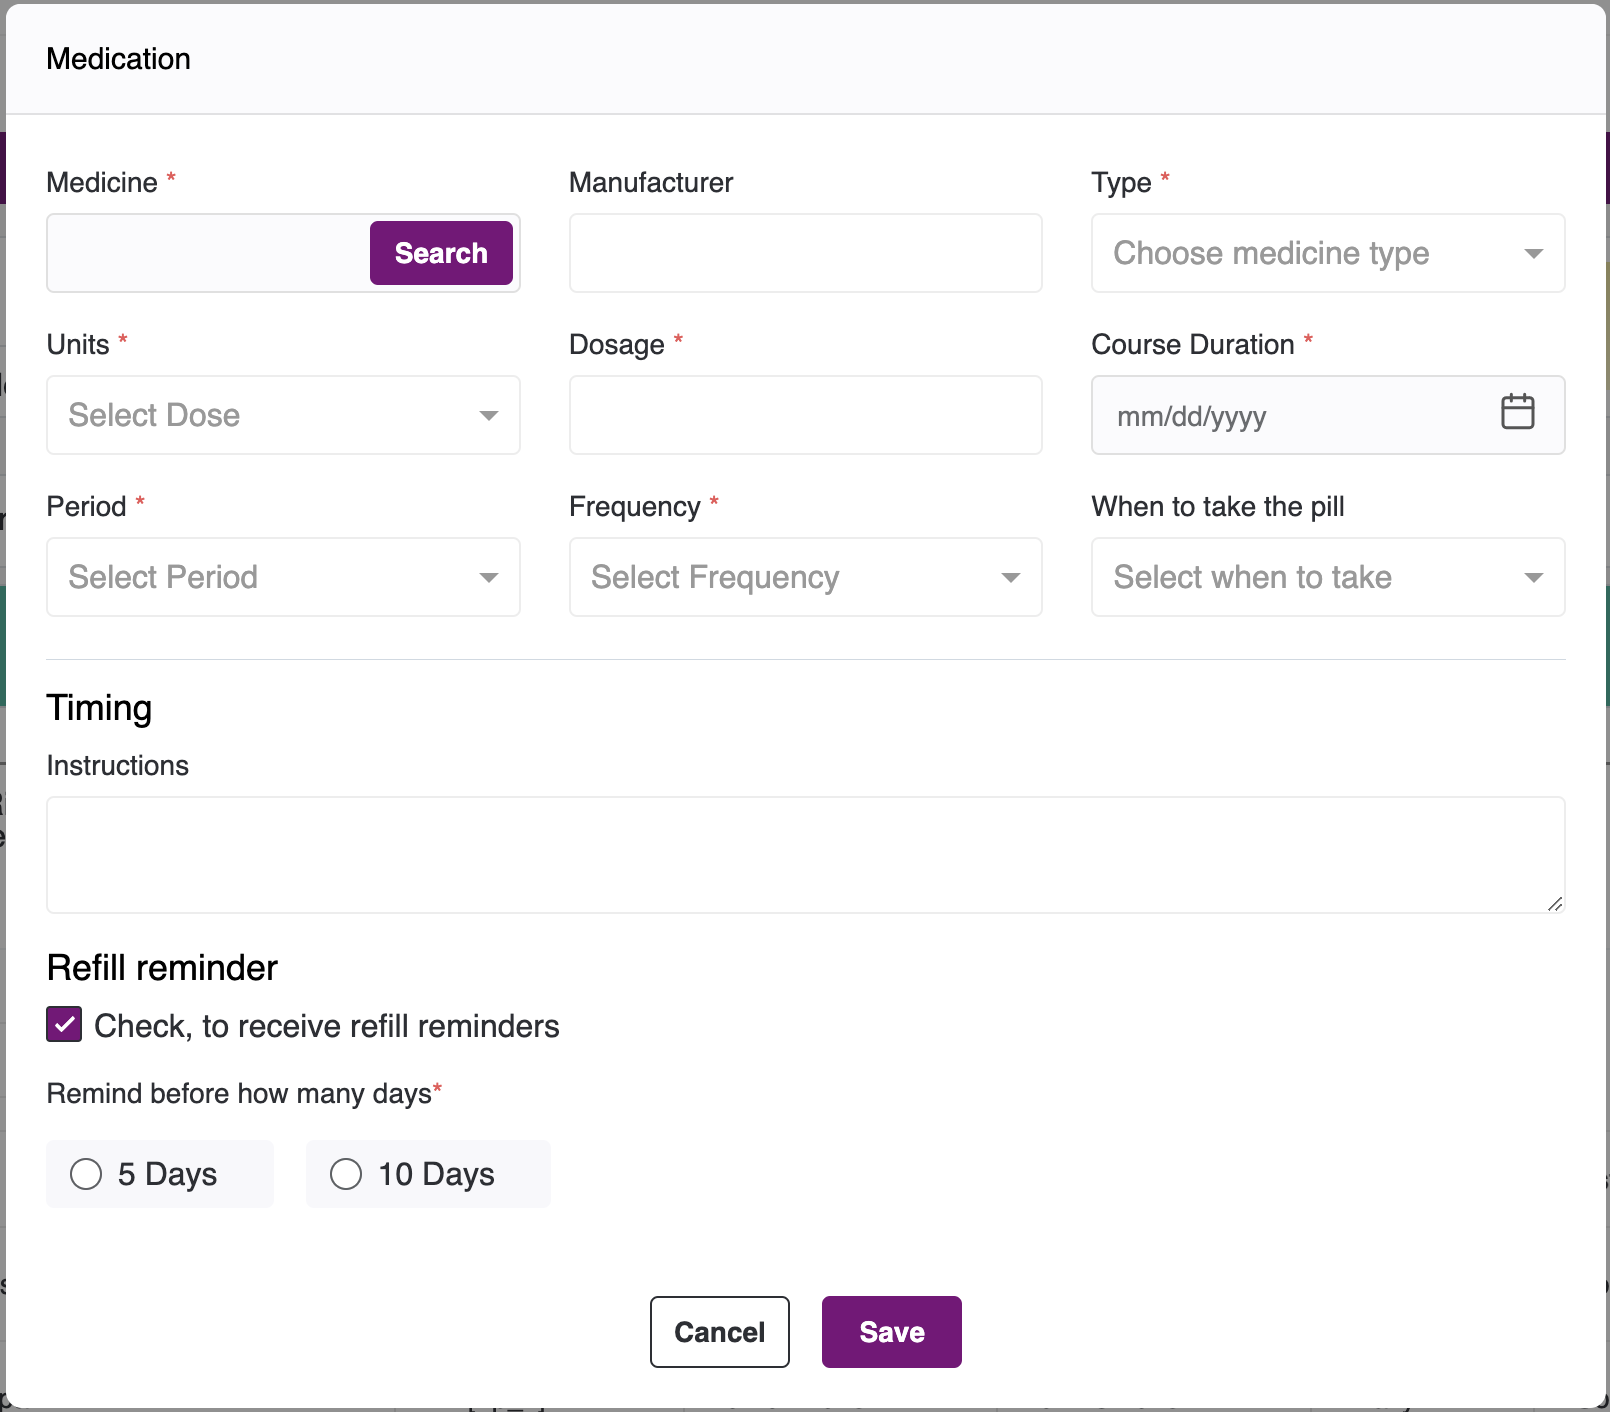
Task: Click the Course Duration date field
Action: click(x=1290, y=416)
